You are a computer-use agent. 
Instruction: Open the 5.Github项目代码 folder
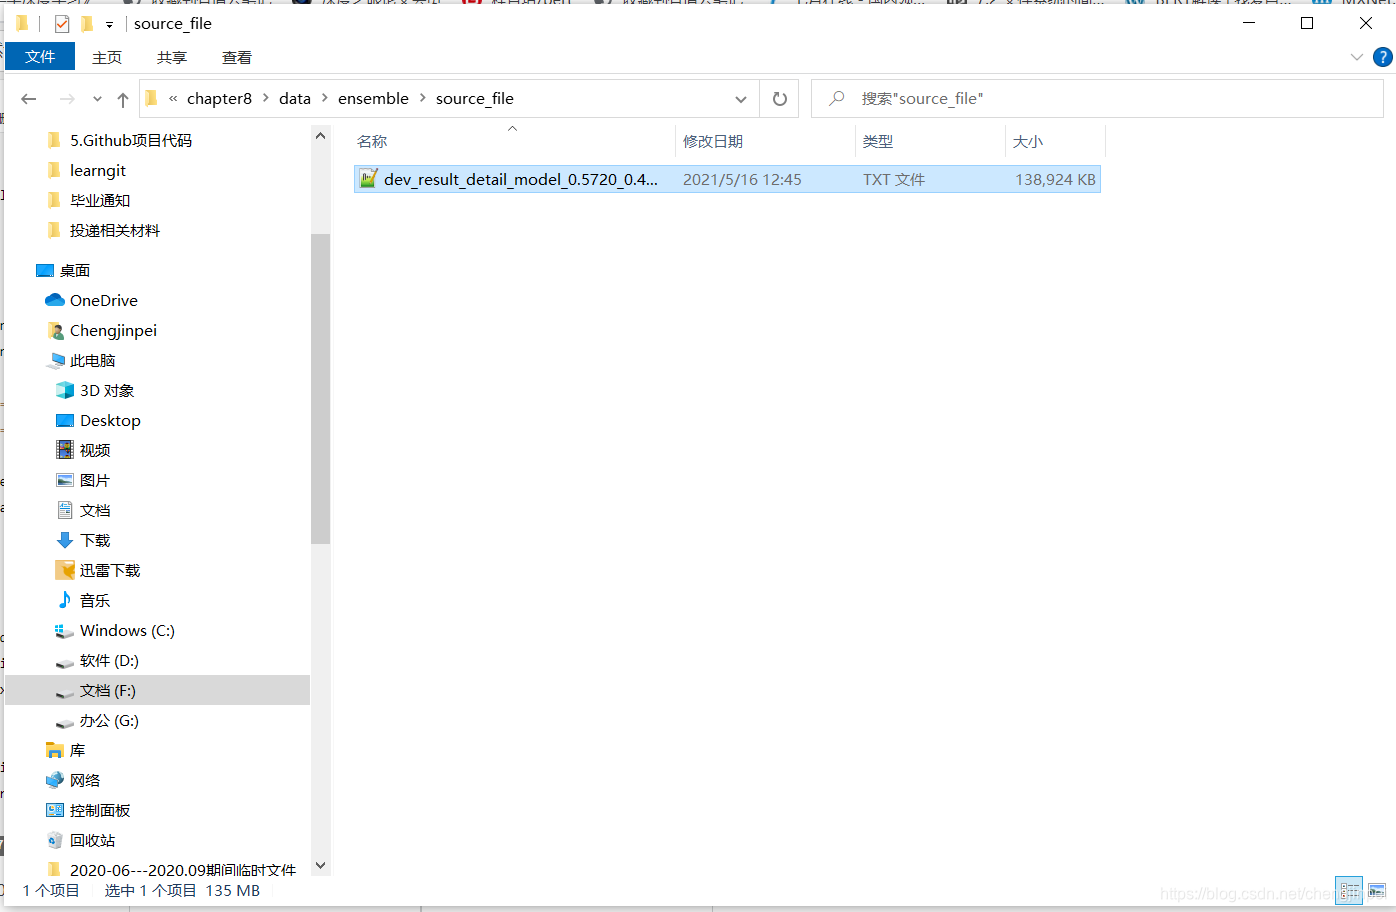pos(131,141)
